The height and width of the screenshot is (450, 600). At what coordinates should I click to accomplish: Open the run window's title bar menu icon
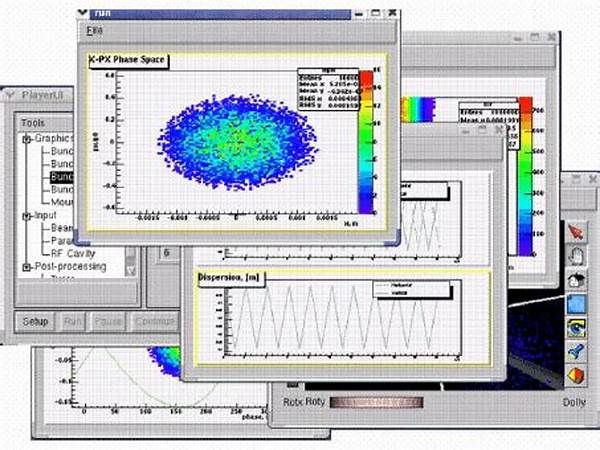tap(83, 13)
